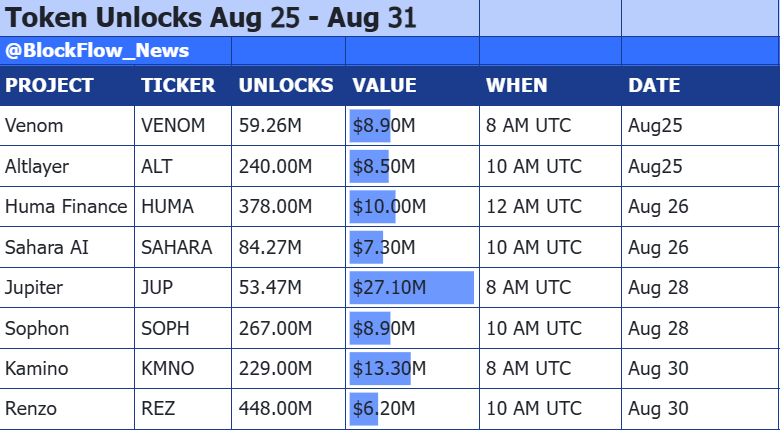Viewport: 780px width, 430px height.
Task: Click the $13.30M Kamino value cell
Action: tap(412, 369)
